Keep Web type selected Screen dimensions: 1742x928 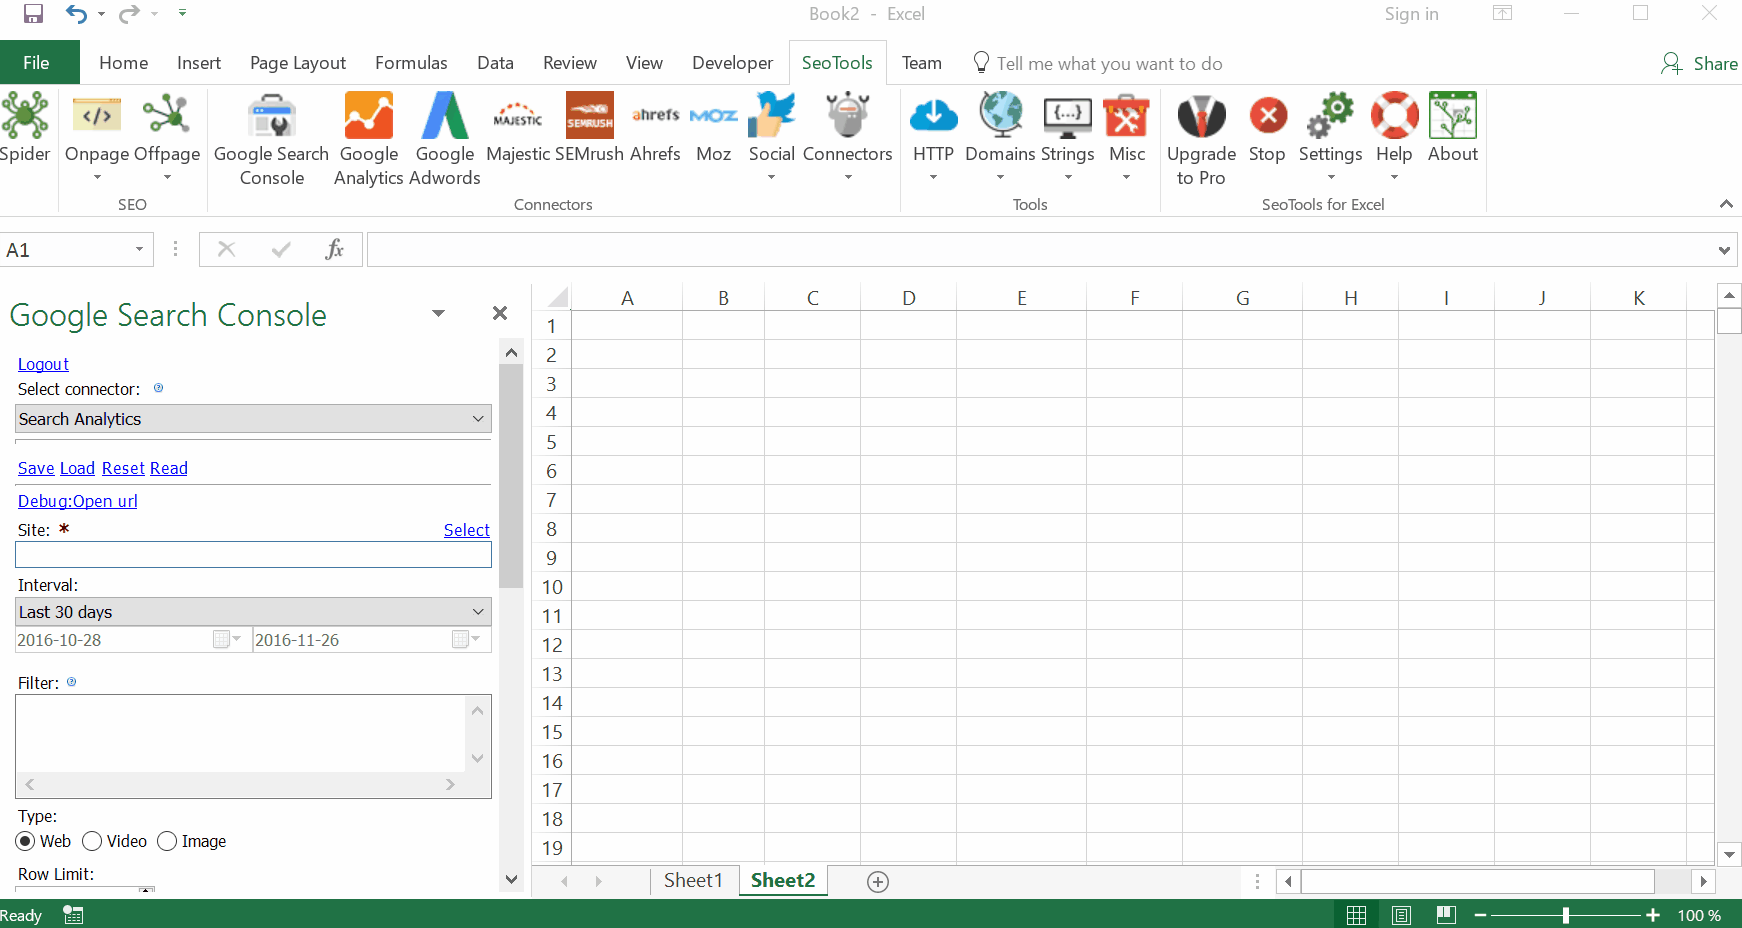click(25, 841)
